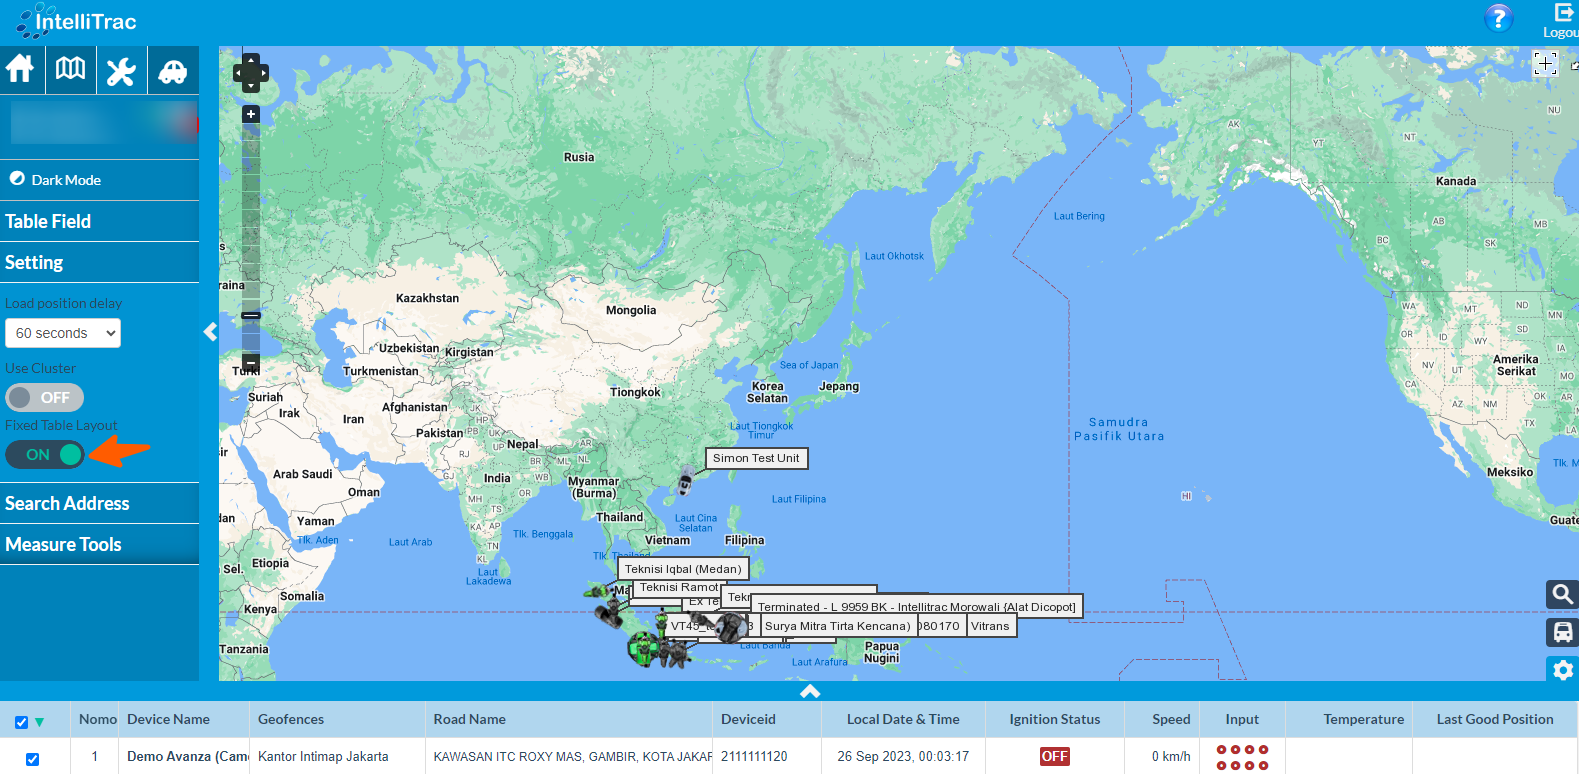Open the Home icon tab

(x=21, y=70)
